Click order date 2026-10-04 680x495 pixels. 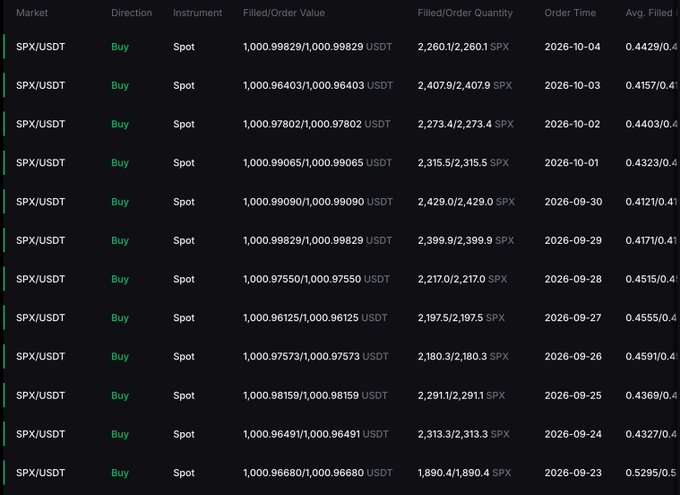[572, 47]
